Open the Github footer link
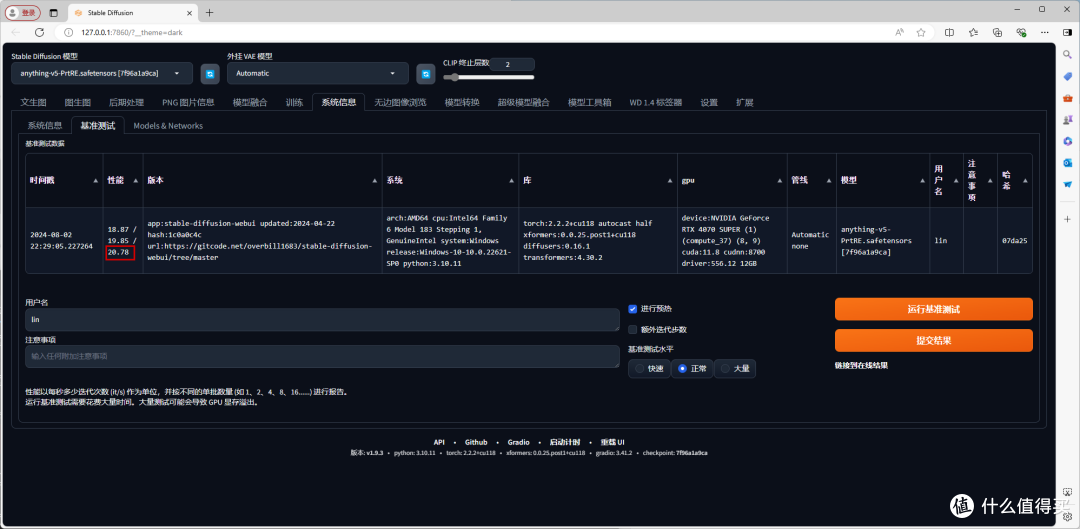Screen dimensions: 1080x529 tap(476, 442)
